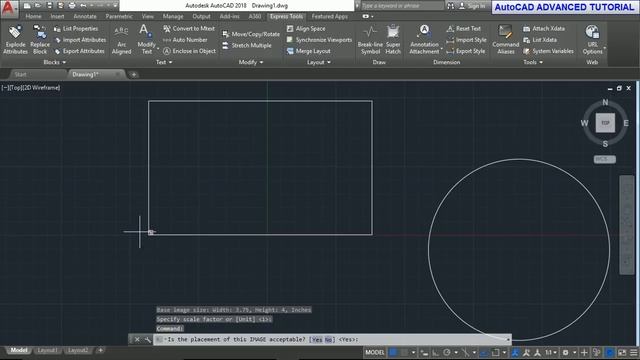Viewport: 640px width, 360px height.
Task: Open System Variables editor
Action: (x=548, y=51)
